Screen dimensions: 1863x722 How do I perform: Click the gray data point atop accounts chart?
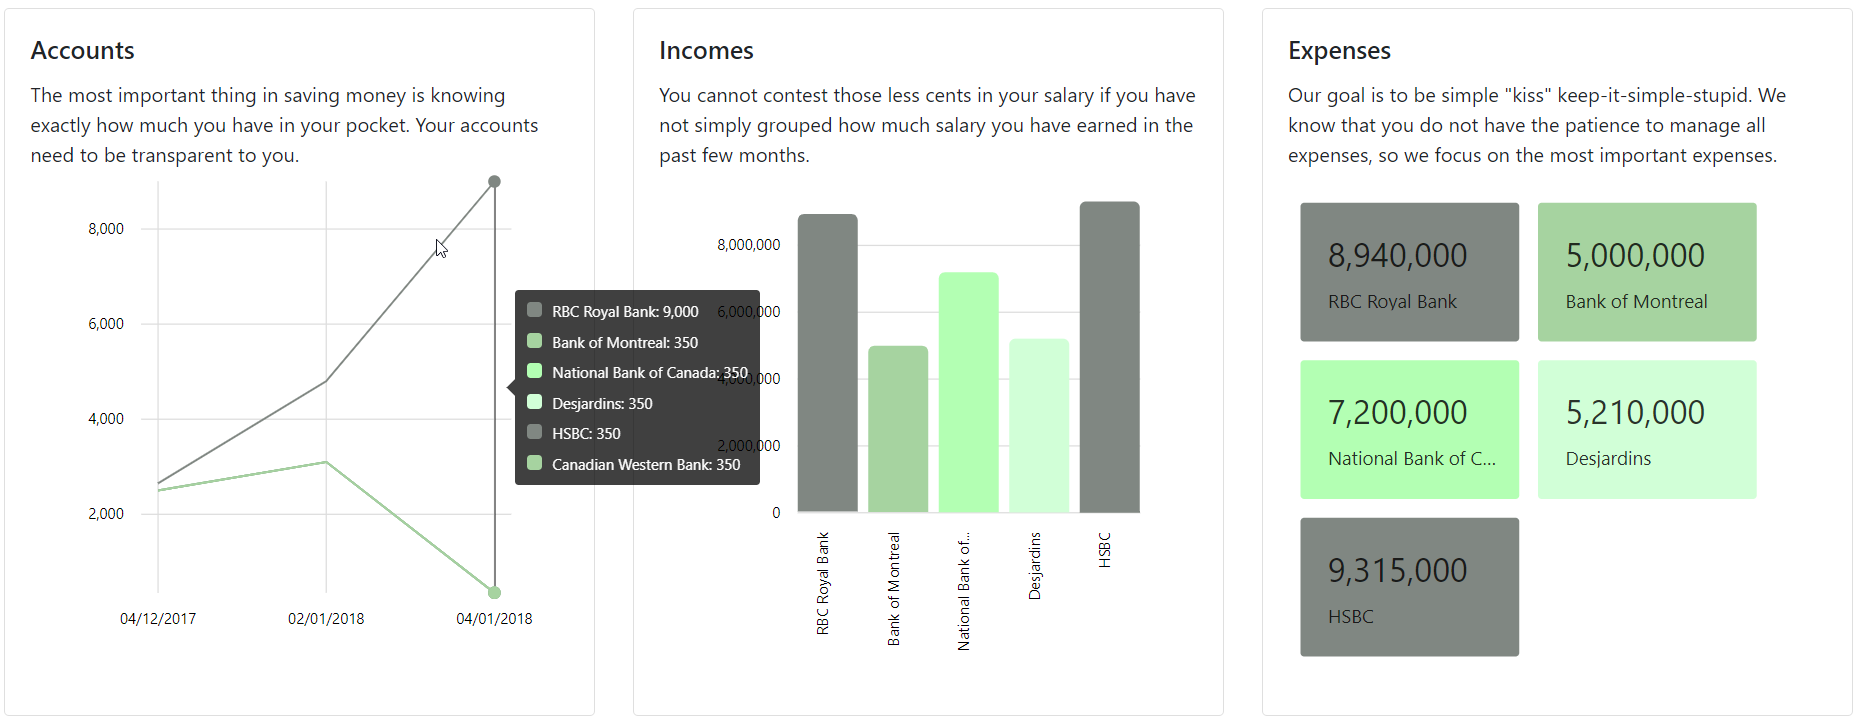(494, 182)
